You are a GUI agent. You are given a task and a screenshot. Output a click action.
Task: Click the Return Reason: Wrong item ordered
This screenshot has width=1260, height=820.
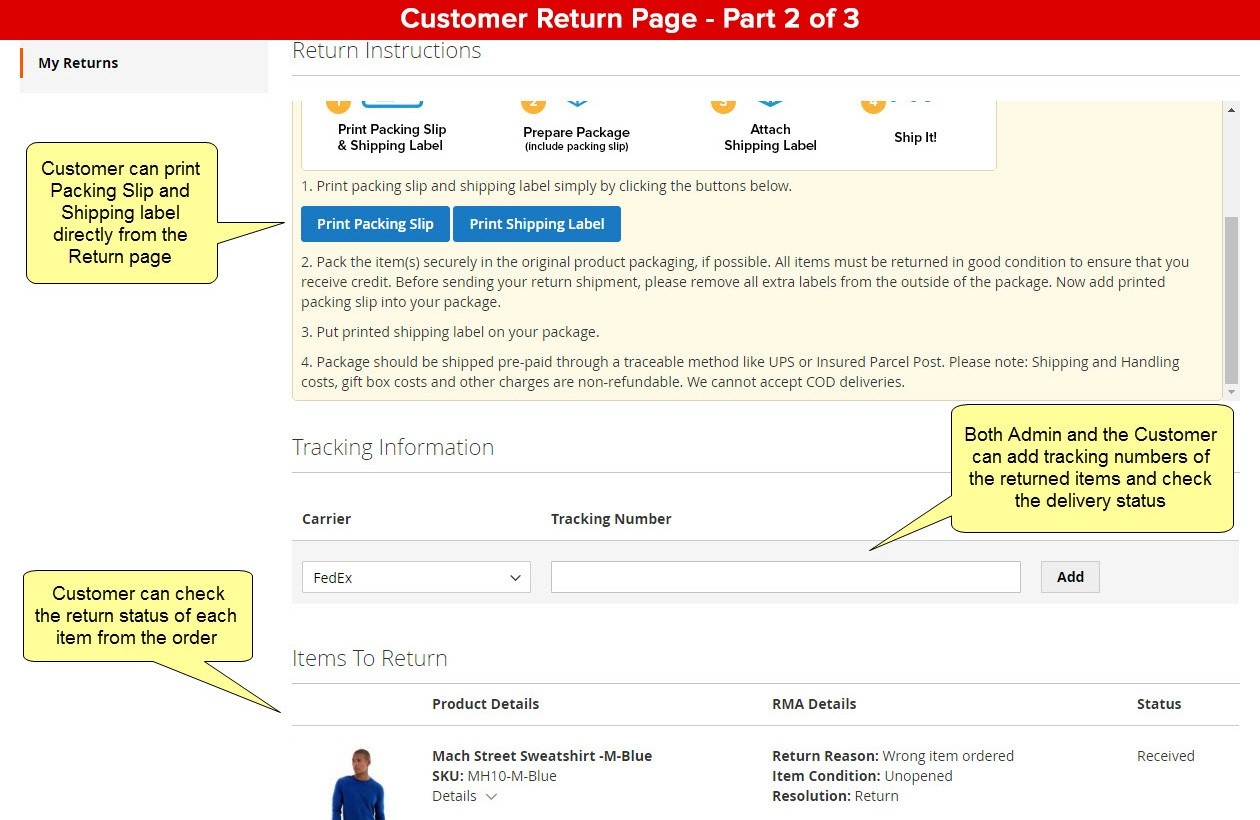(x=893, y=756)
